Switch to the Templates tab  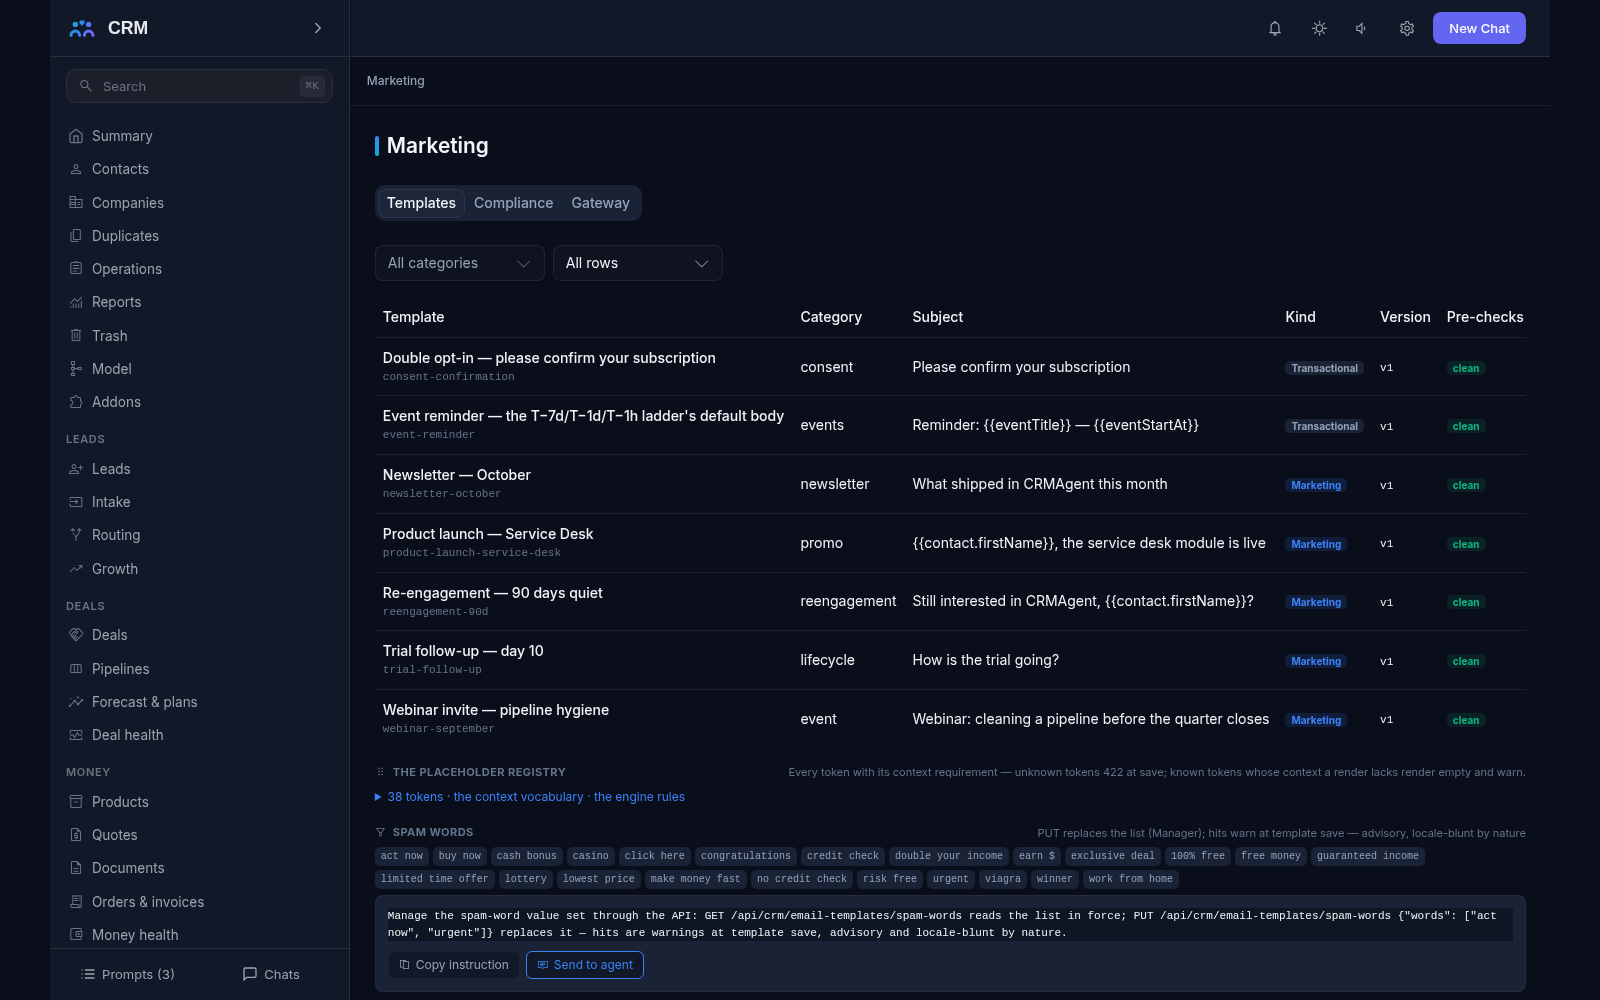421,203
